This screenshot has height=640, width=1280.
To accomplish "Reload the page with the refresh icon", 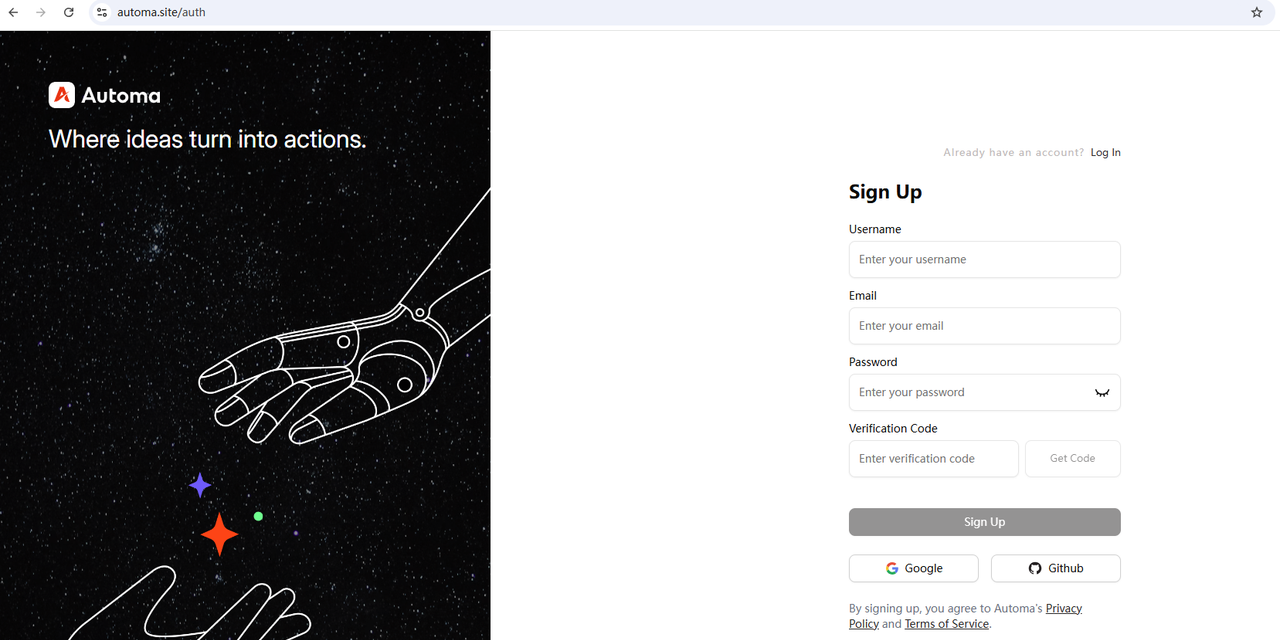I will [68, 12].
